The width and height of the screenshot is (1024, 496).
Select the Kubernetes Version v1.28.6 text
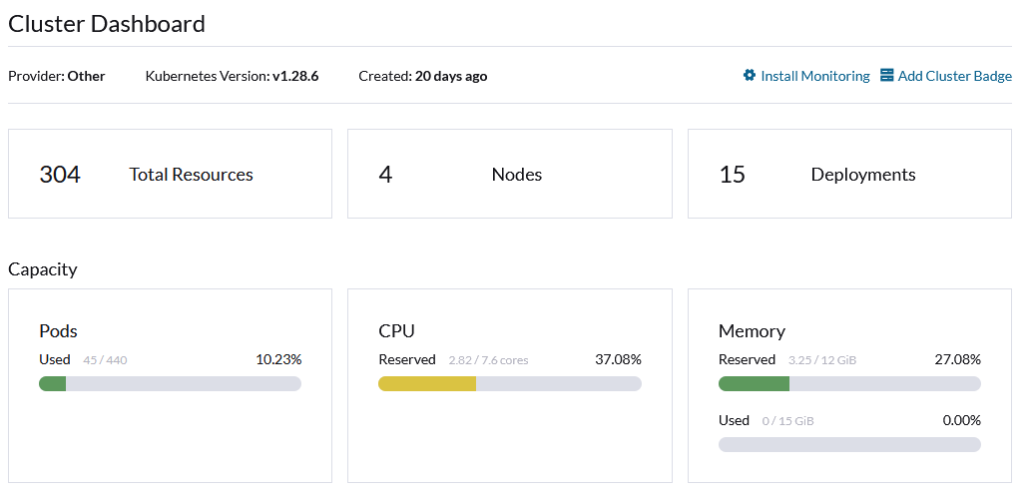232,76
